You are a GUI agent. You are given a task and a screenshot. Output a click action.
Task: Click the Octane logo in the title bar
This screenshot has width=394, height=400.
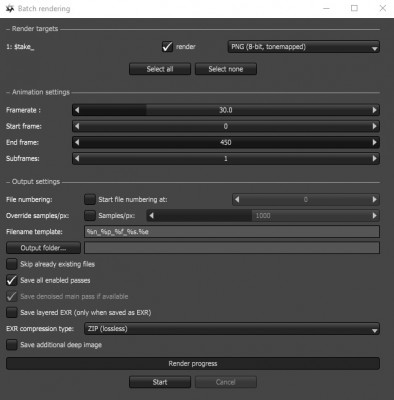coord(10,9)
